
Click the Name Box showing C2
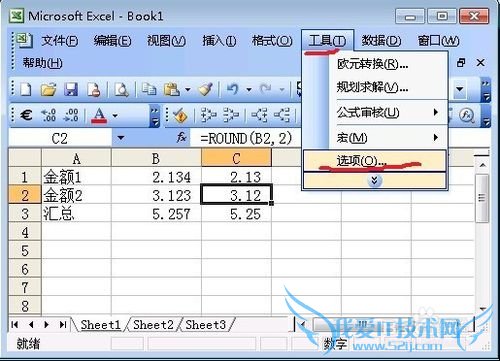[60, 138]
